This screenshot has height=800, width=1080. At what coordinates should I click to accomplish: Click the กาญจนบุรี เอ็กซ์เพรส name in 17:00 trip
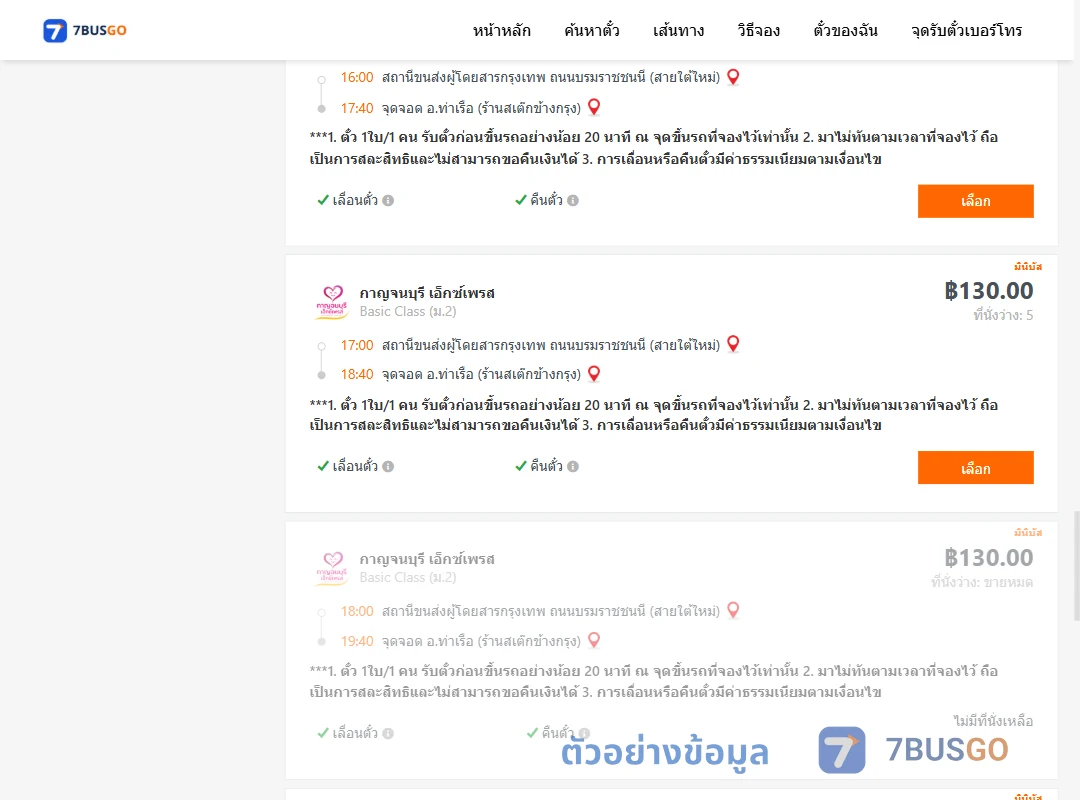[427, 293]
